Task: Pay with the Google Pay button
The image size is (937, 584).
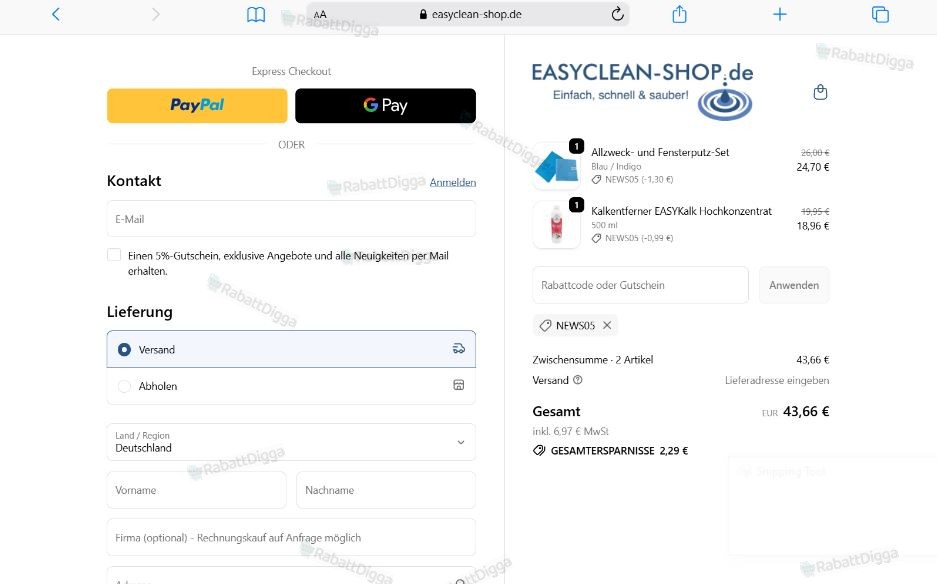Action: tap(385, 106)
